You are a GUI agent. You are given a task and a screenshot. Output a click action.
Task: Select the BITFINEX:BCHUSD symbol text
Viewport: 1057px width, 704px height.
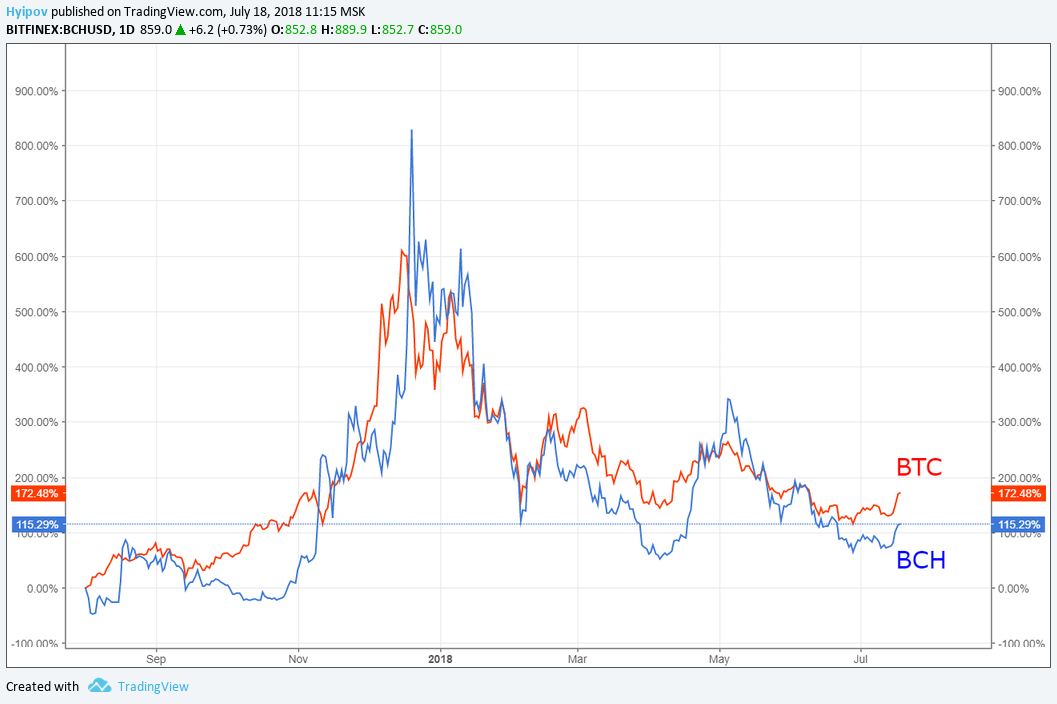(x=59, y=30)
